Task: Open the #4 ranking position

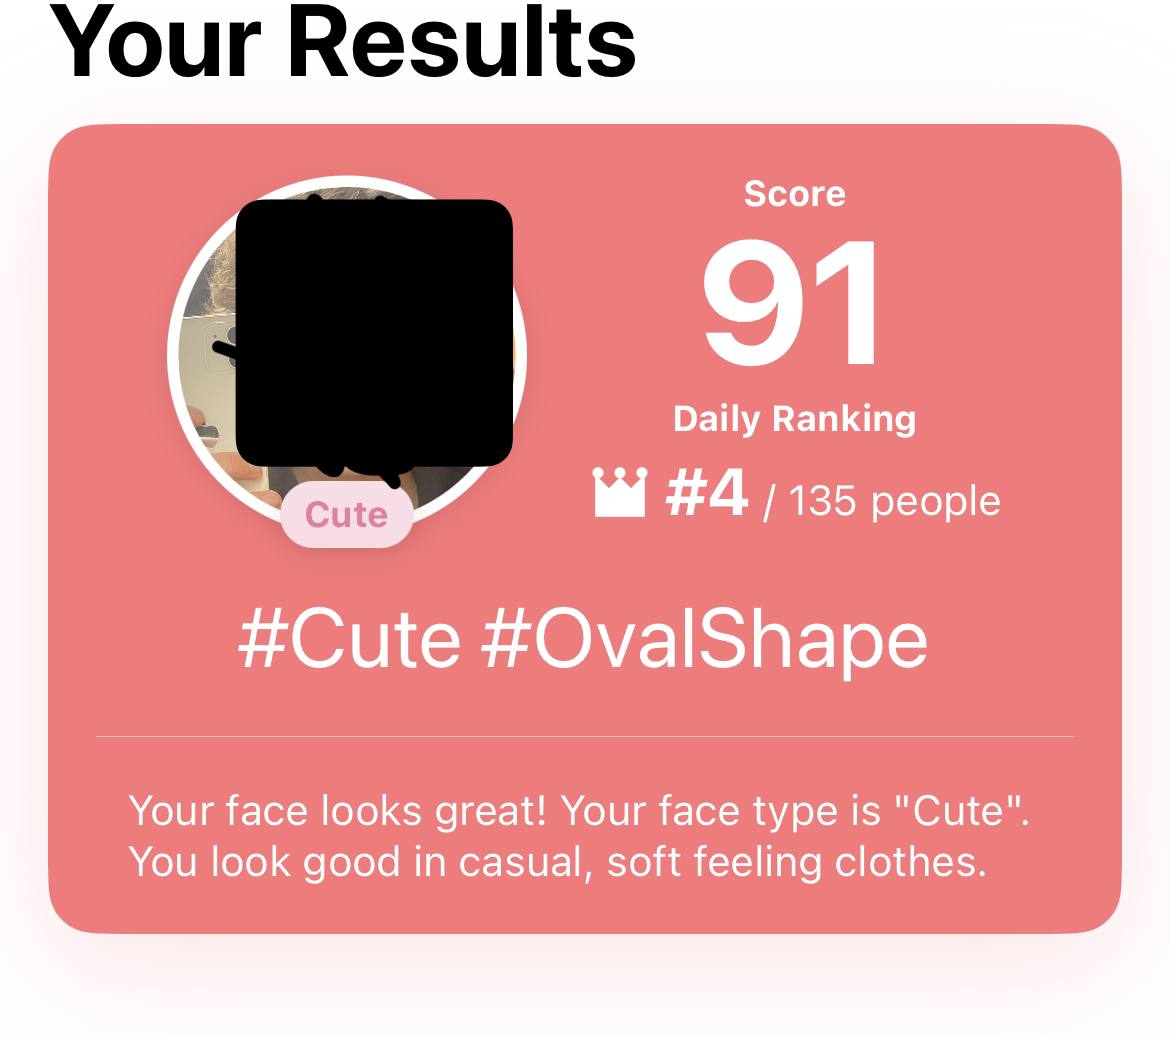Action: point(707,492)
